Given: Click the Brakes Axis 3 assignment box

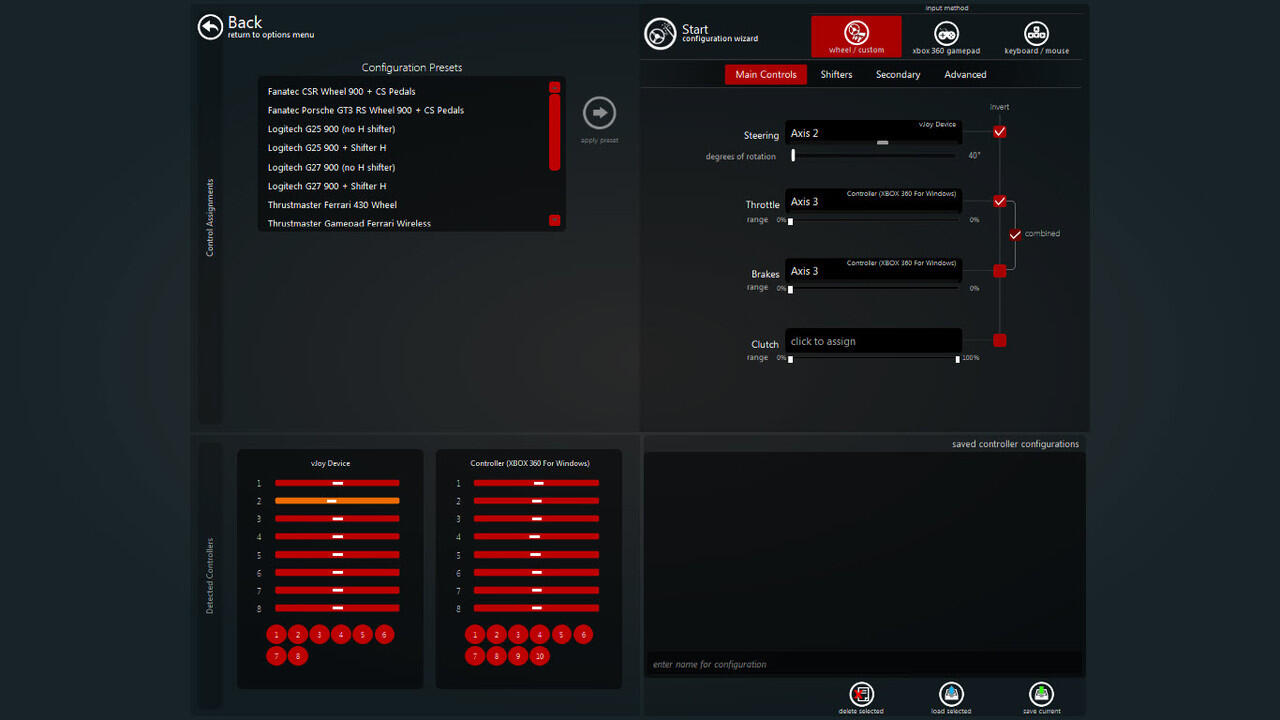Looking at the screenshot, I should (873, 270).
